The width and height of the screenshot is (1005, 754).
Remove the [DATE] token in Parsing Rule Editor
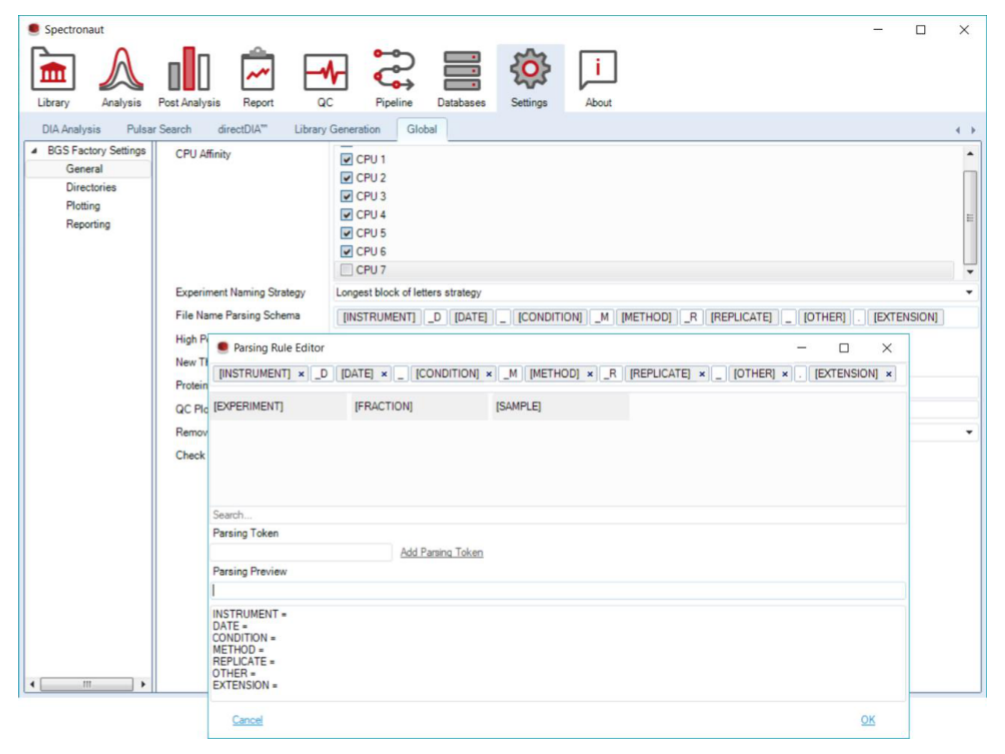(384, 374)
